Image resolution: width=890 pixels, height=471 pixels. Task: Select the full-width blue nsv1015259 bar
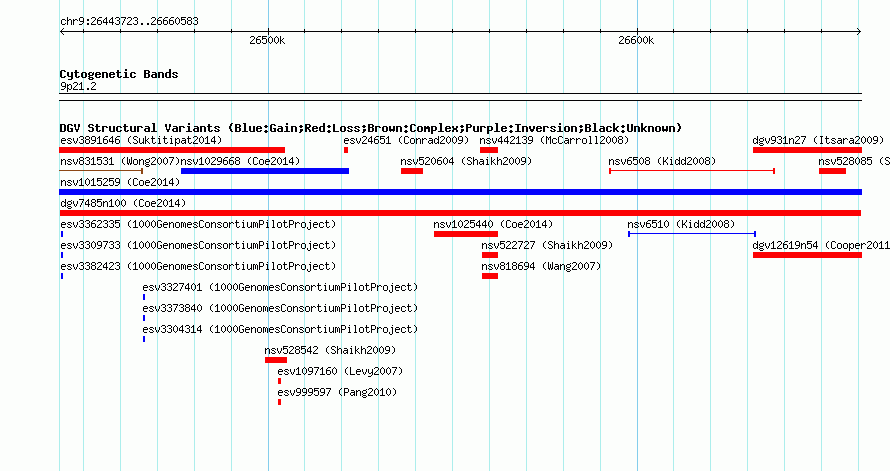click(x=460, y=192)
